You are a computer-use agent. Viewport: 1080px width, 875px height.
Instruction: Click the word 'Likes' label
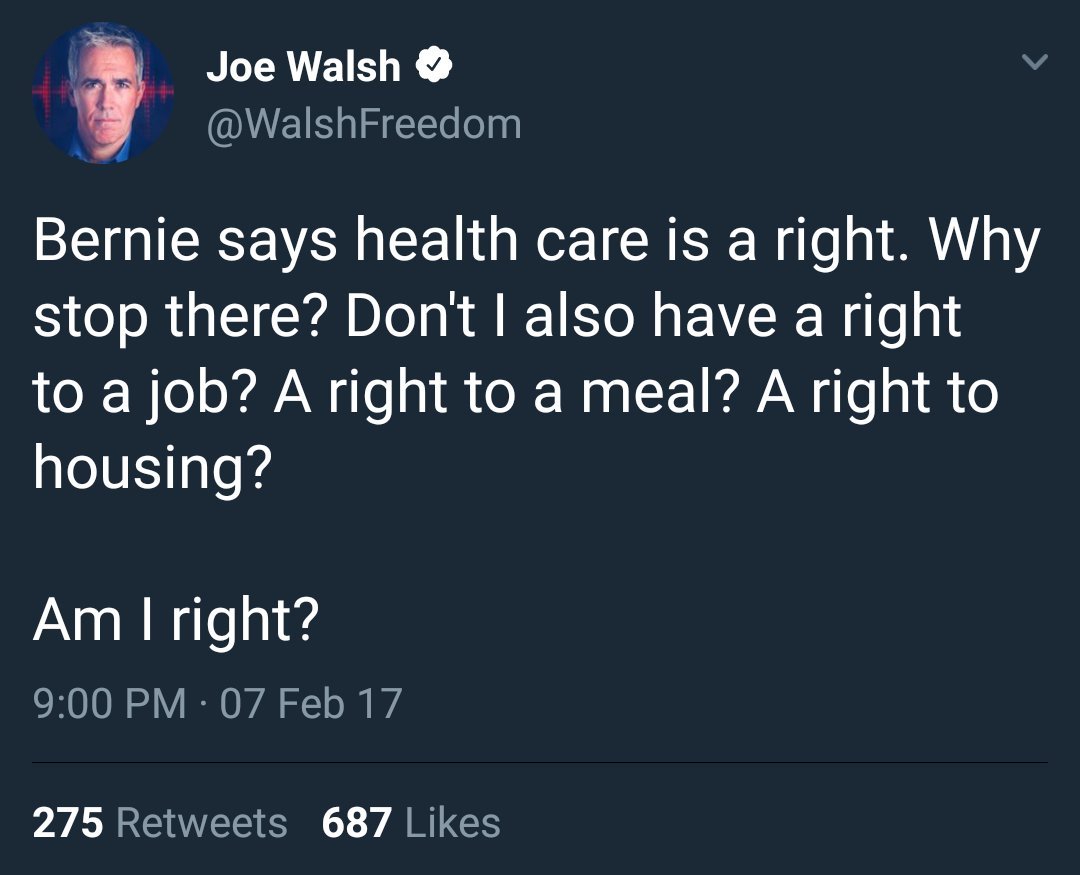pos(453,823)
